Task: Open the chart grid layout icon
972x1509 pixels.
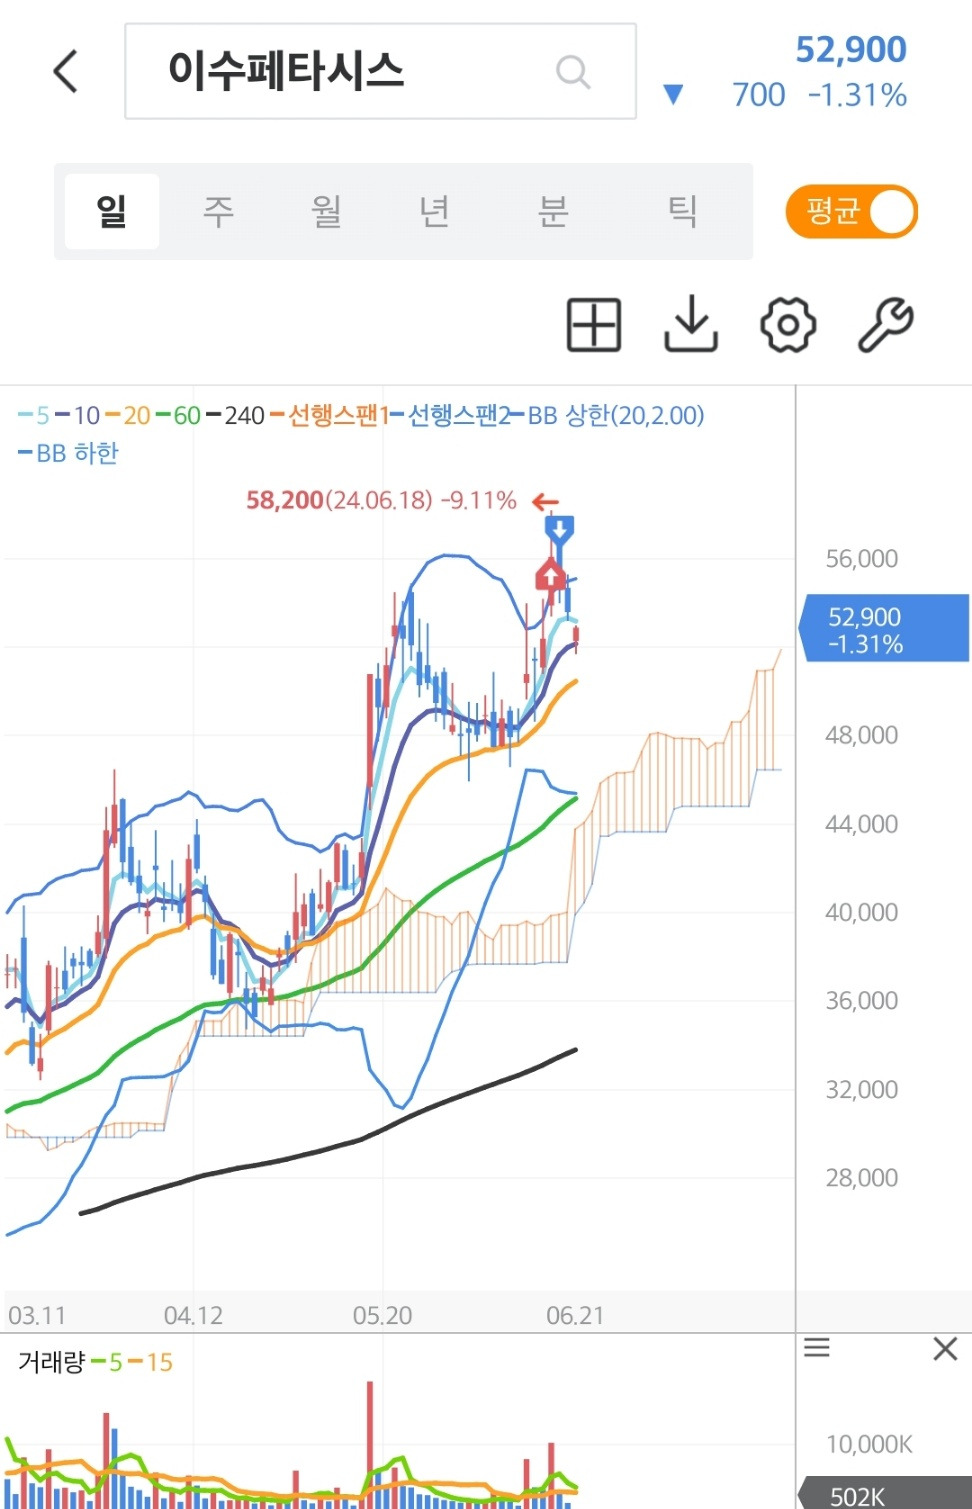Action: [x=594, y=325]
